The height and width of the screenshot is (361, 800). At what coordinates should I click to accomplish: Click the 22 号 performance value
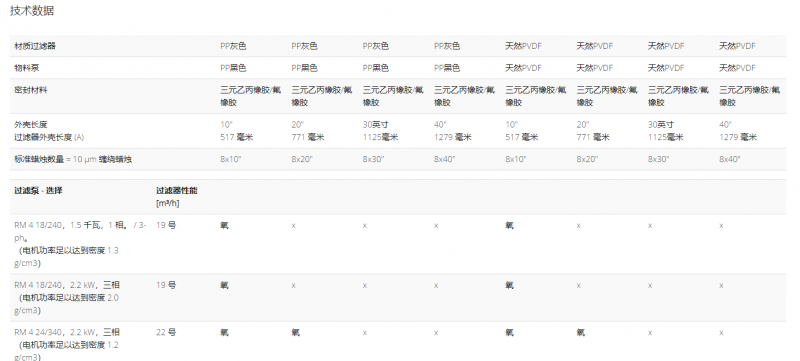pyautogui.click(x=166, y=332)
